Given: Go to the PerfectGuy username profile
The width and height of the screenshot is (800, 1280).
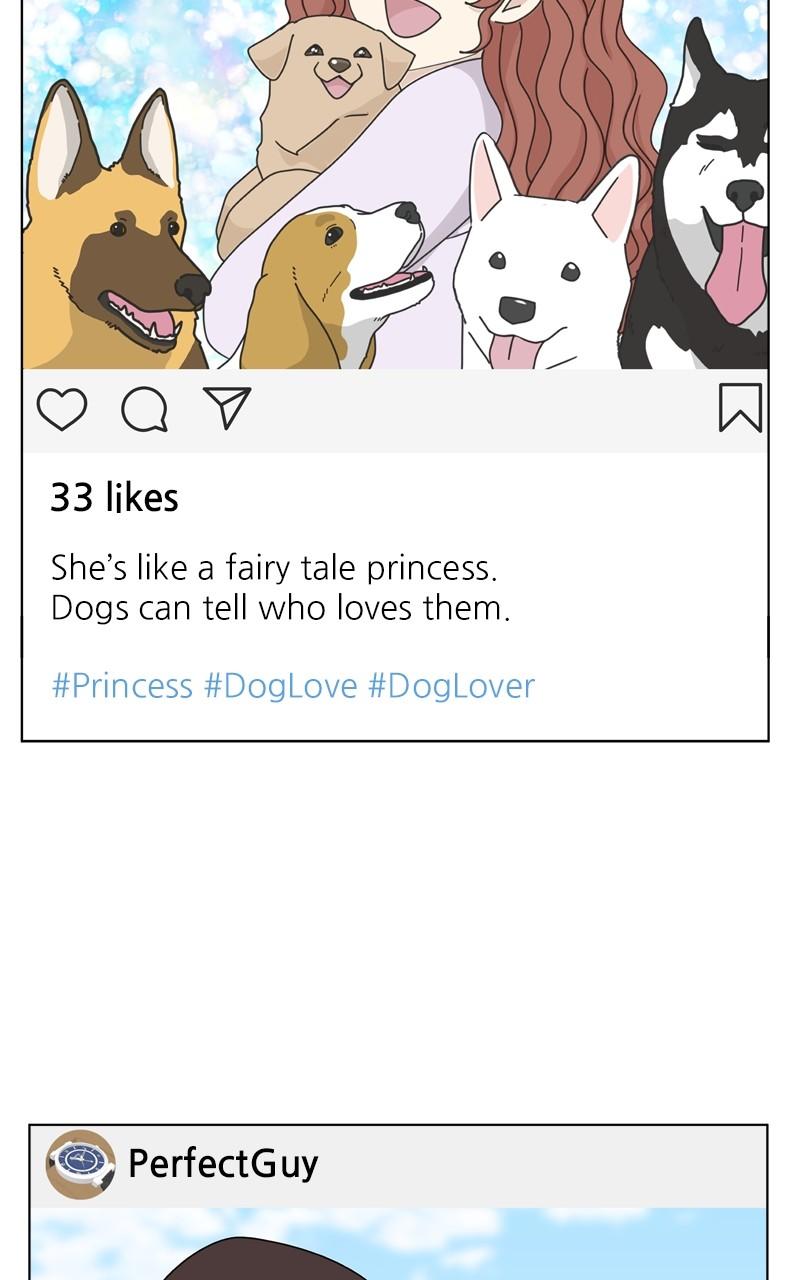Looking at the screenshot, I should [223, 1164].
